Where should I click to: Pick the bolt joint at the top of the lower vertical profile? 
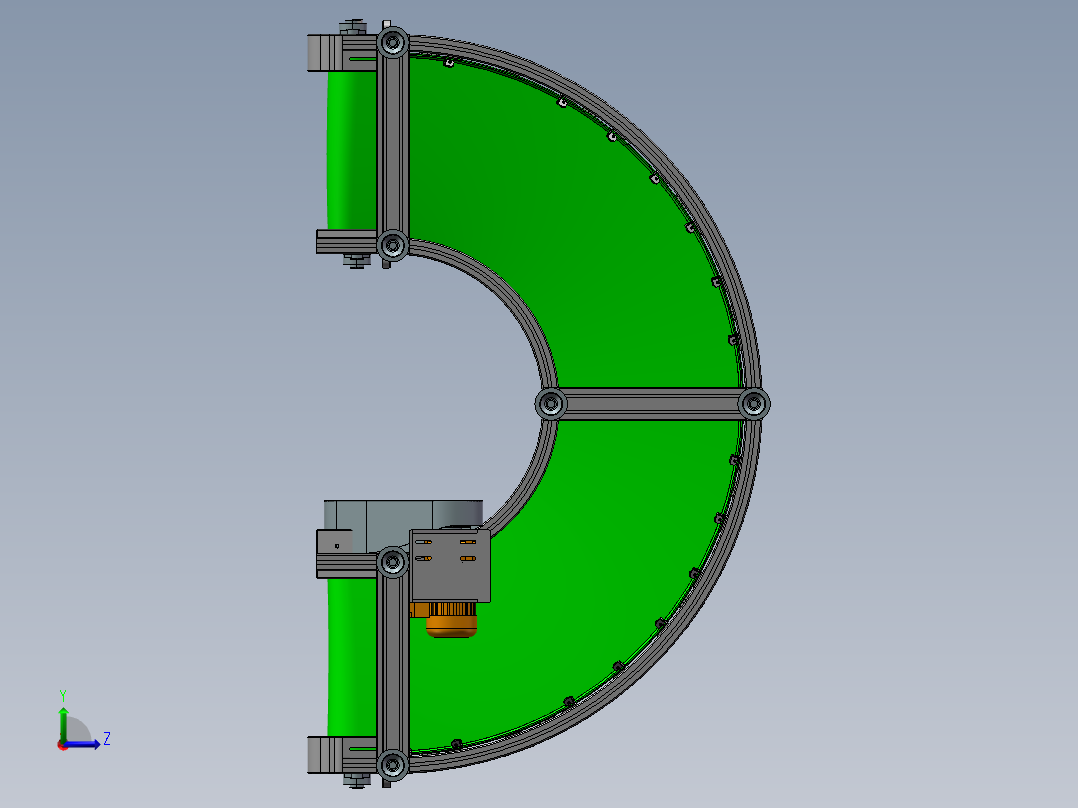coord(393,563)
